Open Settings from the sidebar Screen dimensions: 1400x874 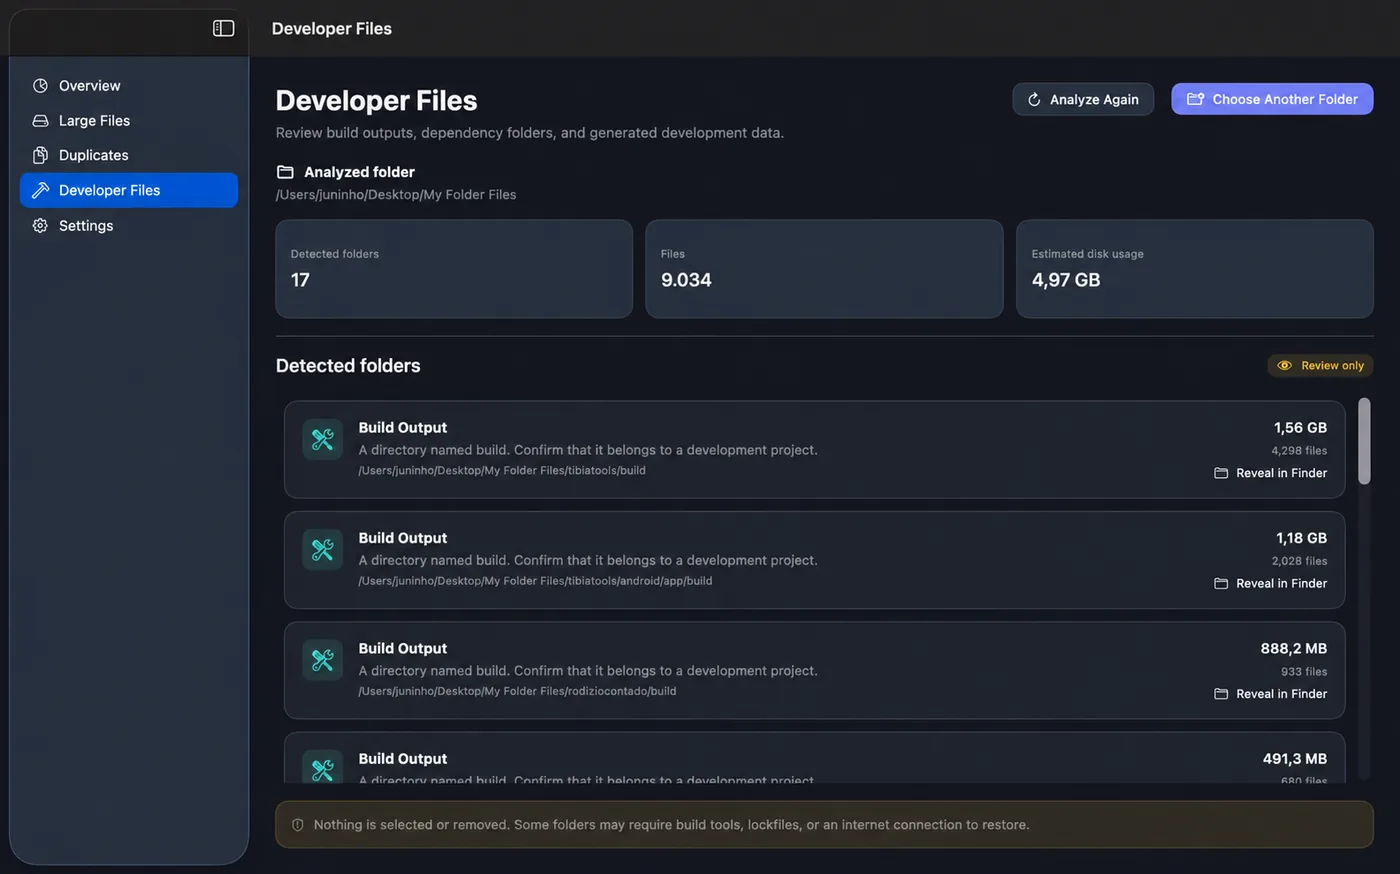coord(129,226)
